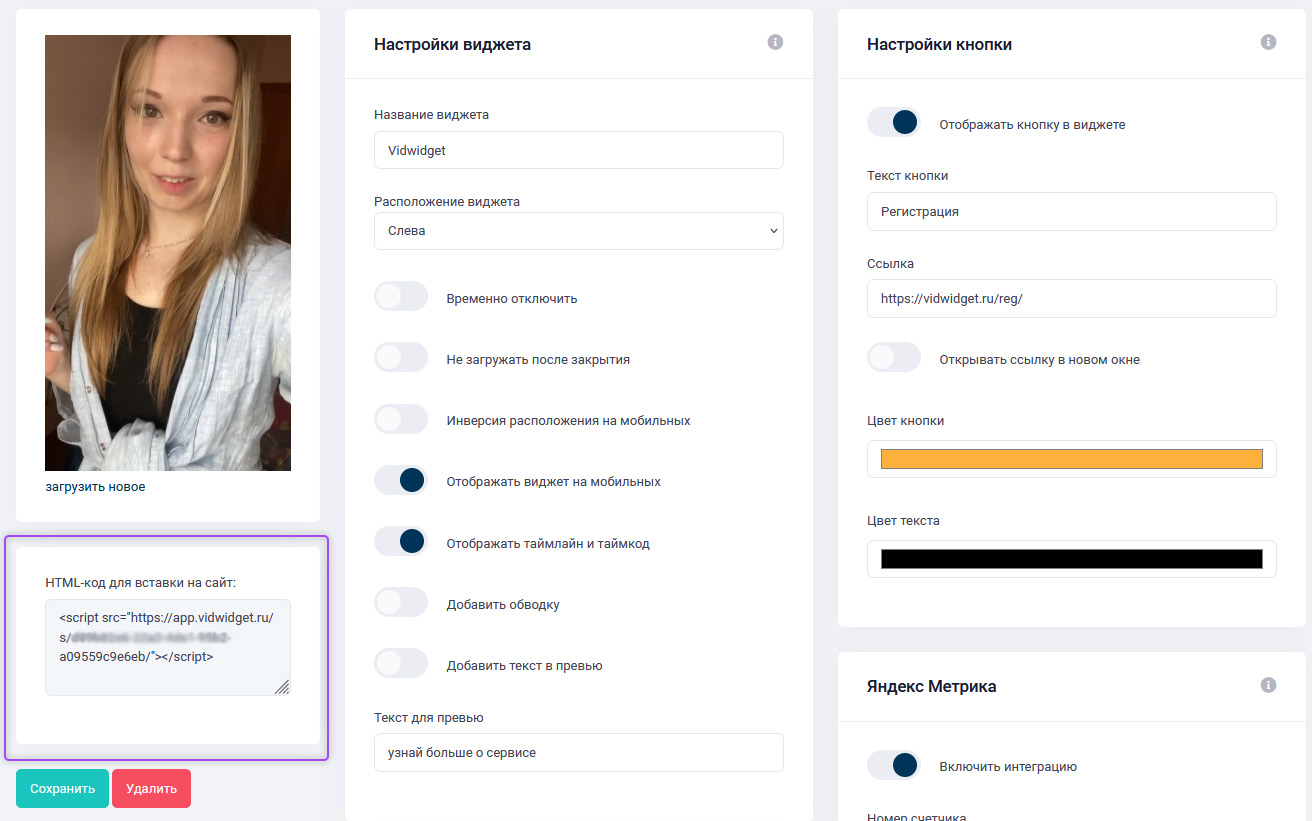Screen dimensions: 1312x821
Task: Click the Удалить button
Action: tap(151, 788)
